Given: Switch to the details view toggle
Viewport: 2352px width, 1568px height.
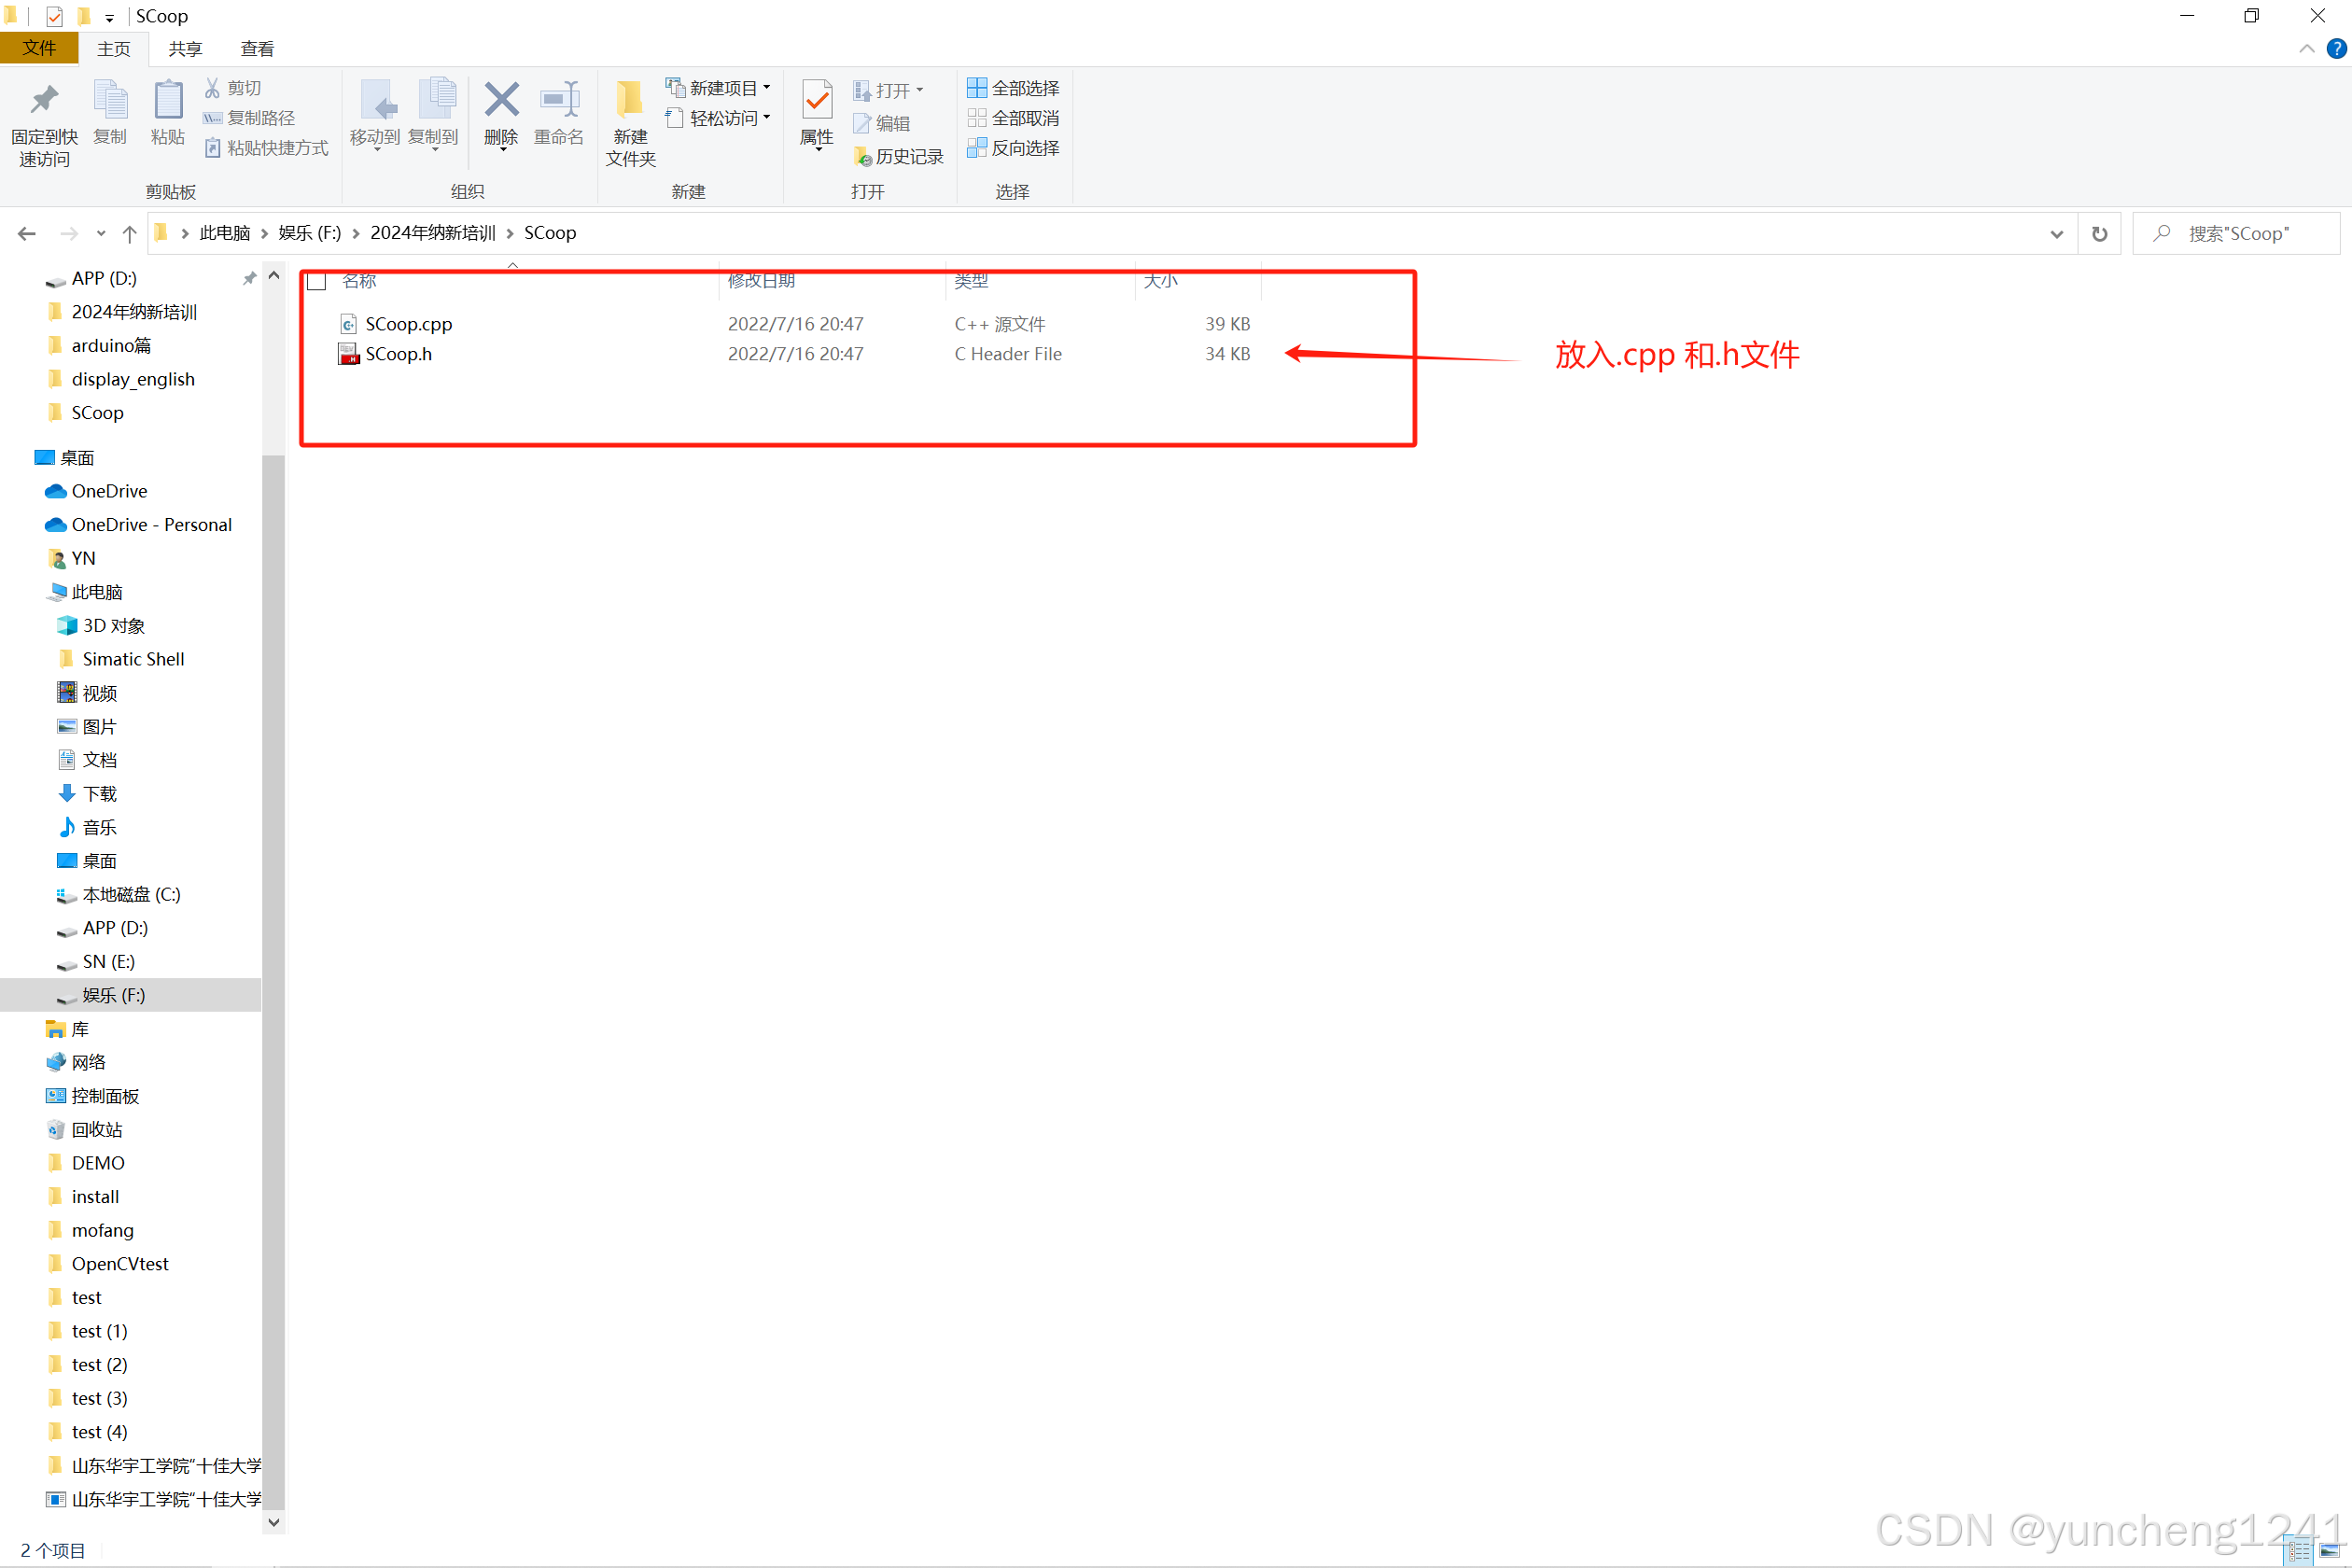Looking at the screenshot, I should point(2298,1550).
